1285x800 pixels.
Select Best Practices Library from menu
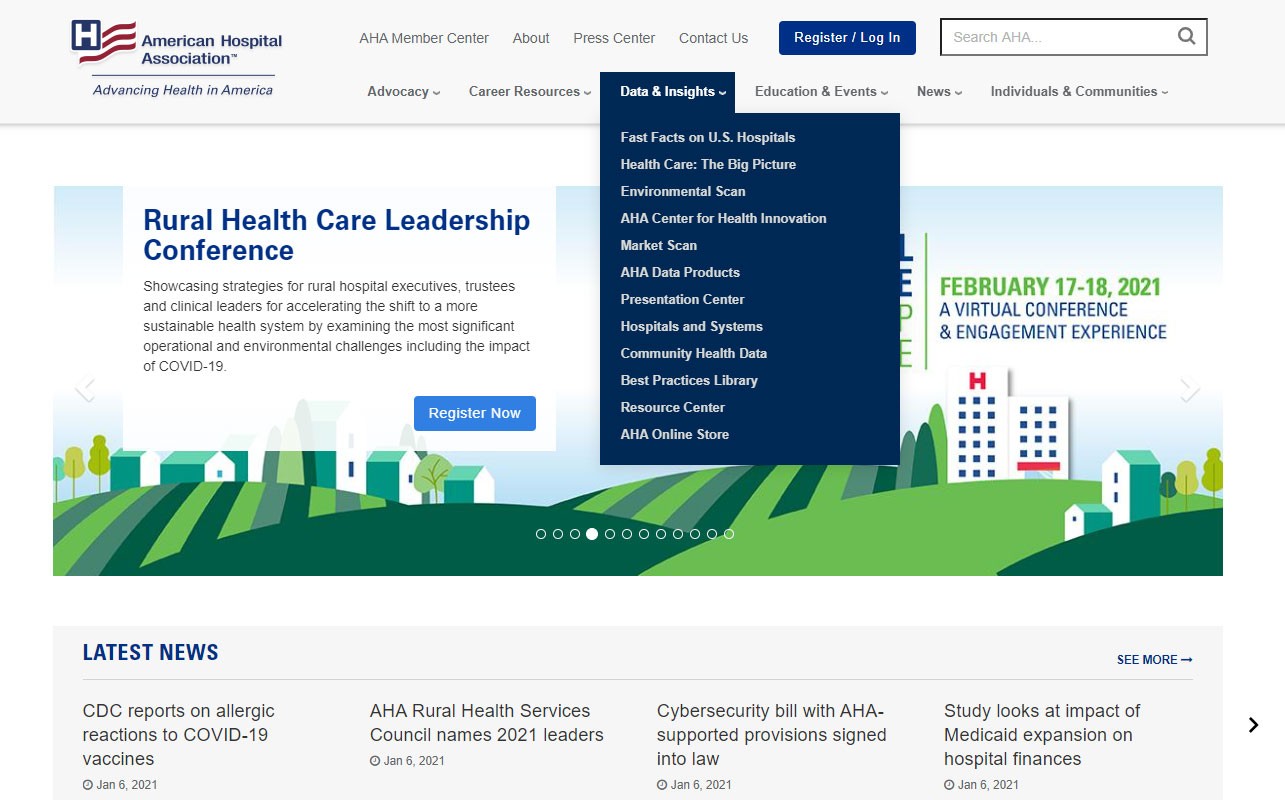click(689, 380)
